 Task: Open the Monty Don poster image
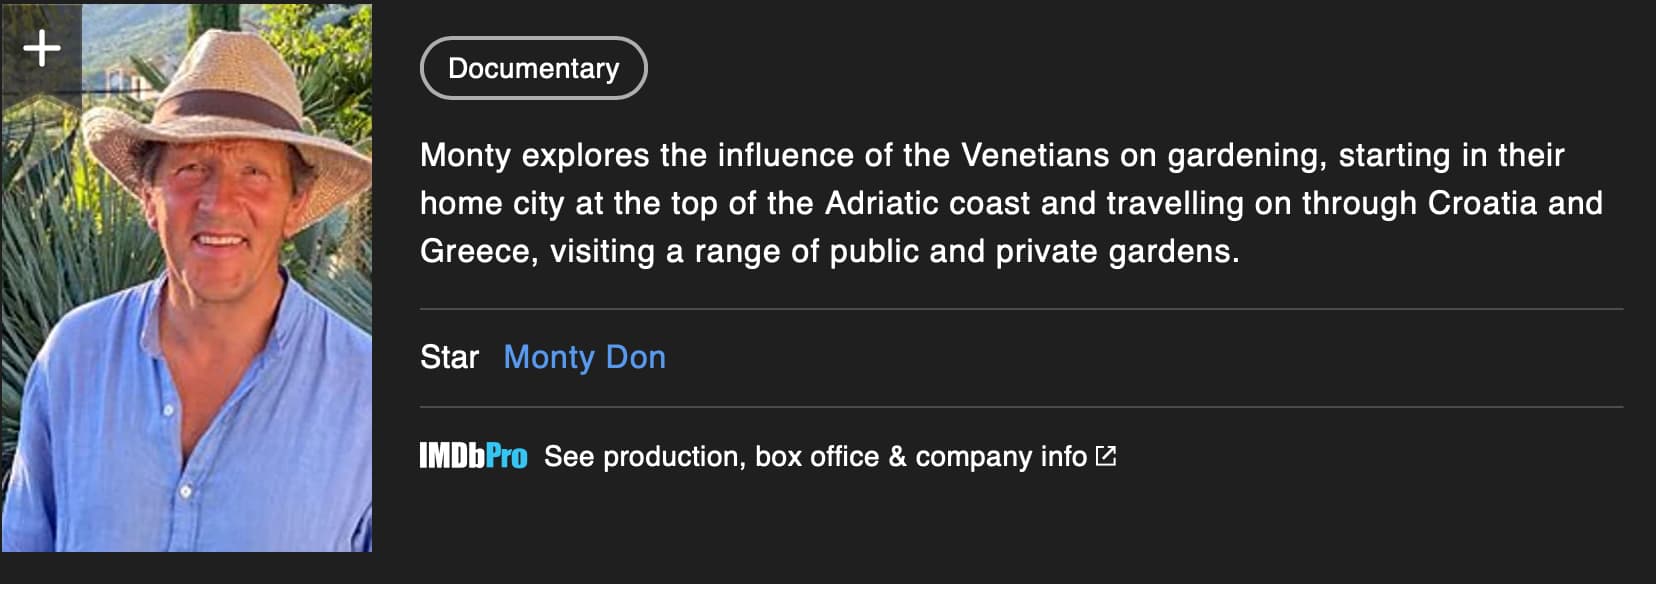tap(187, 300)
